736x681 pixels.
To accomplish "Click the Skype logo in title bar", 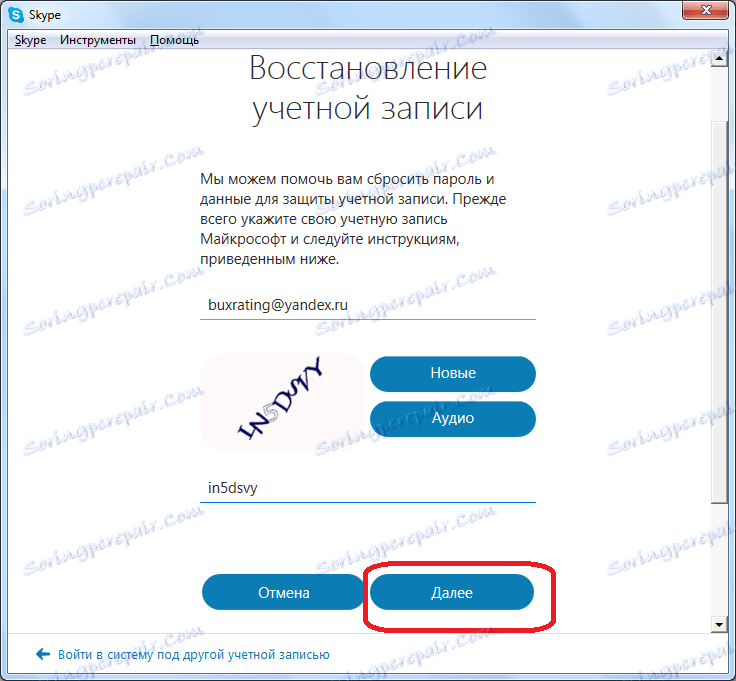I will pos(16,15).
